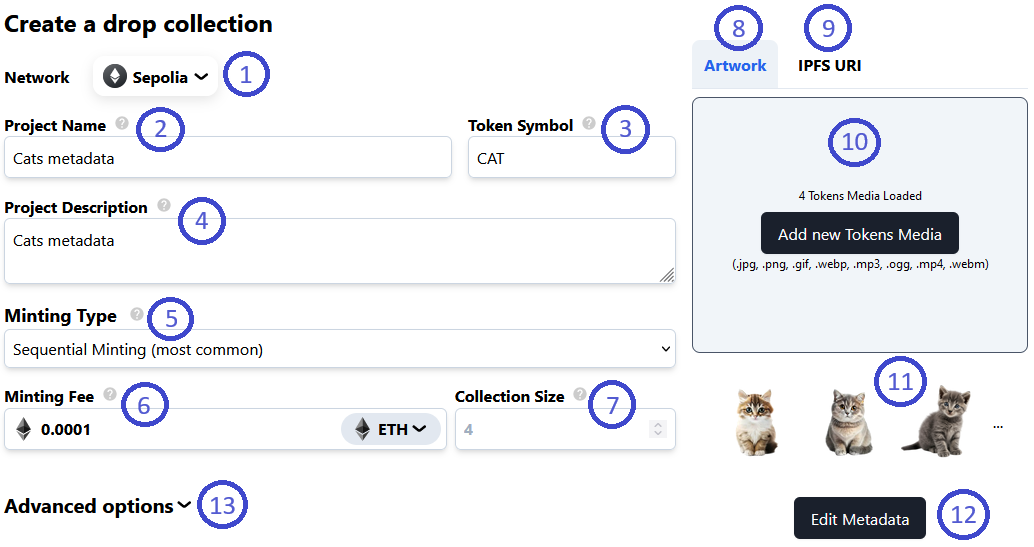Viewport: 1034px width, 547px height.
Task: Switch to the Artwork tab
Action: 735,65
